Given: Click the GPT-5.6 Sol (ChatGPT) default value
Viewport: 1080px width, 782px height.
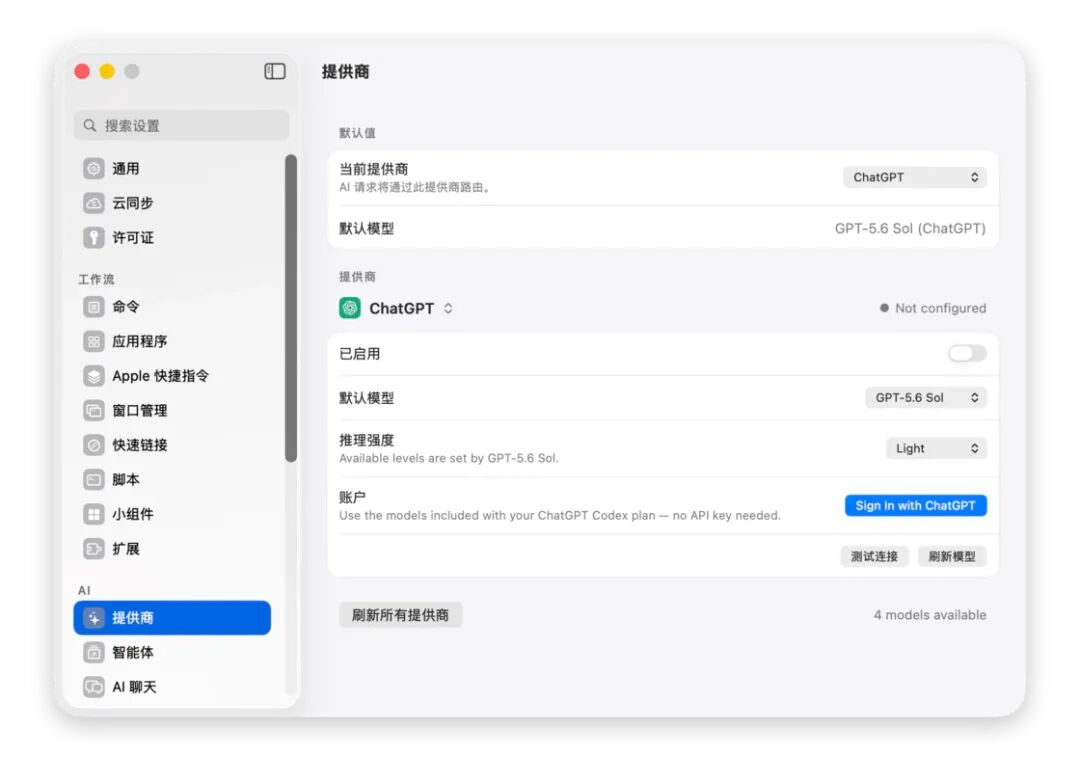Looking at the screenshot, I should (910, 228).
